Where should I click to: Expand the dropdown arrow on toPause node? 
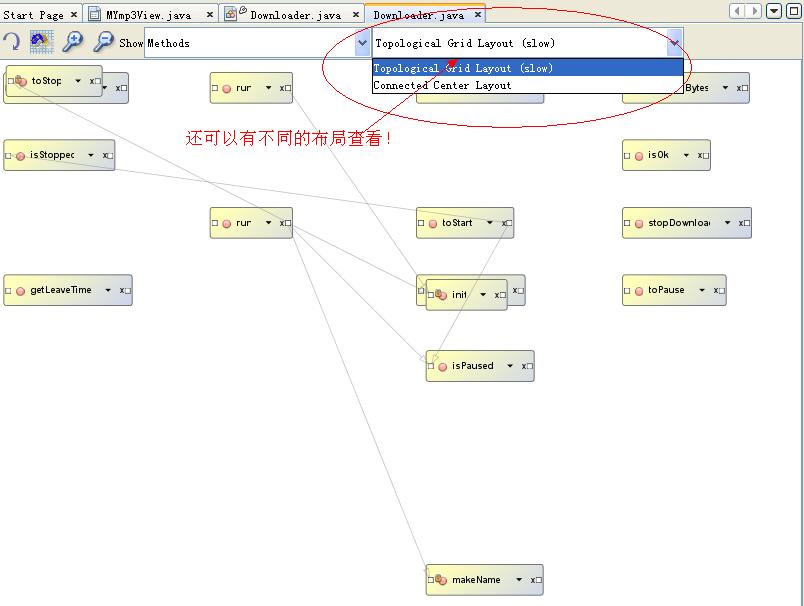pos(702,290)
